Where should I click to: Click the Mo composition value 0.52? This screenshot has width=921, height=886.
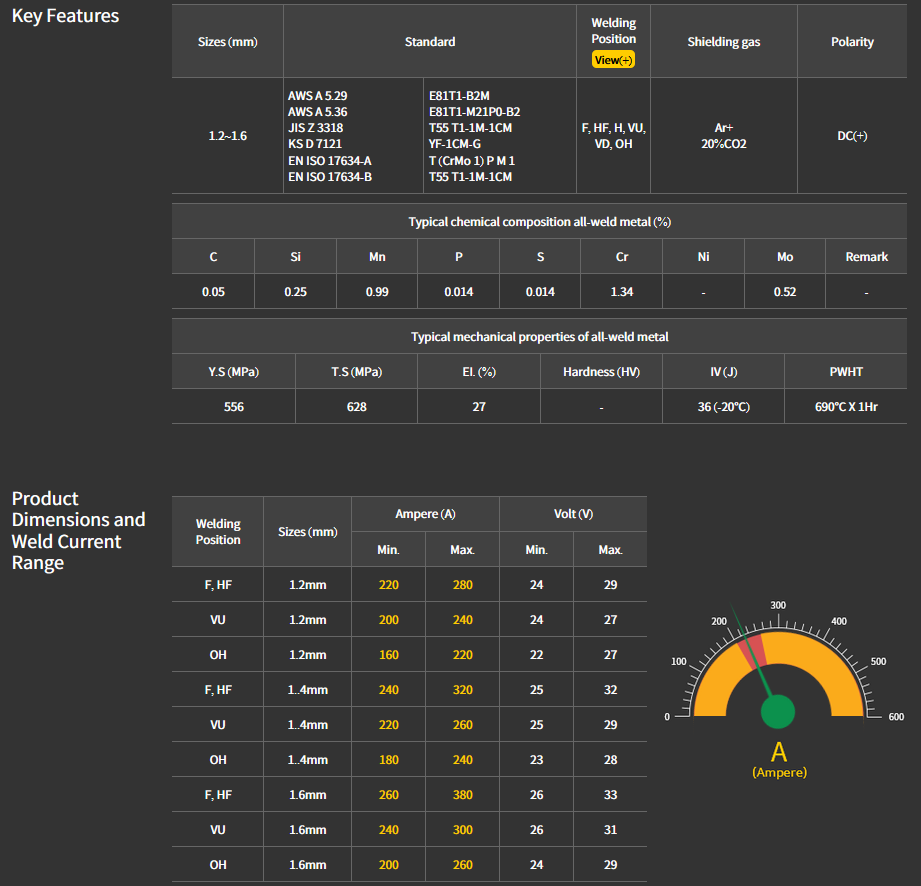[x=785, y=292]
